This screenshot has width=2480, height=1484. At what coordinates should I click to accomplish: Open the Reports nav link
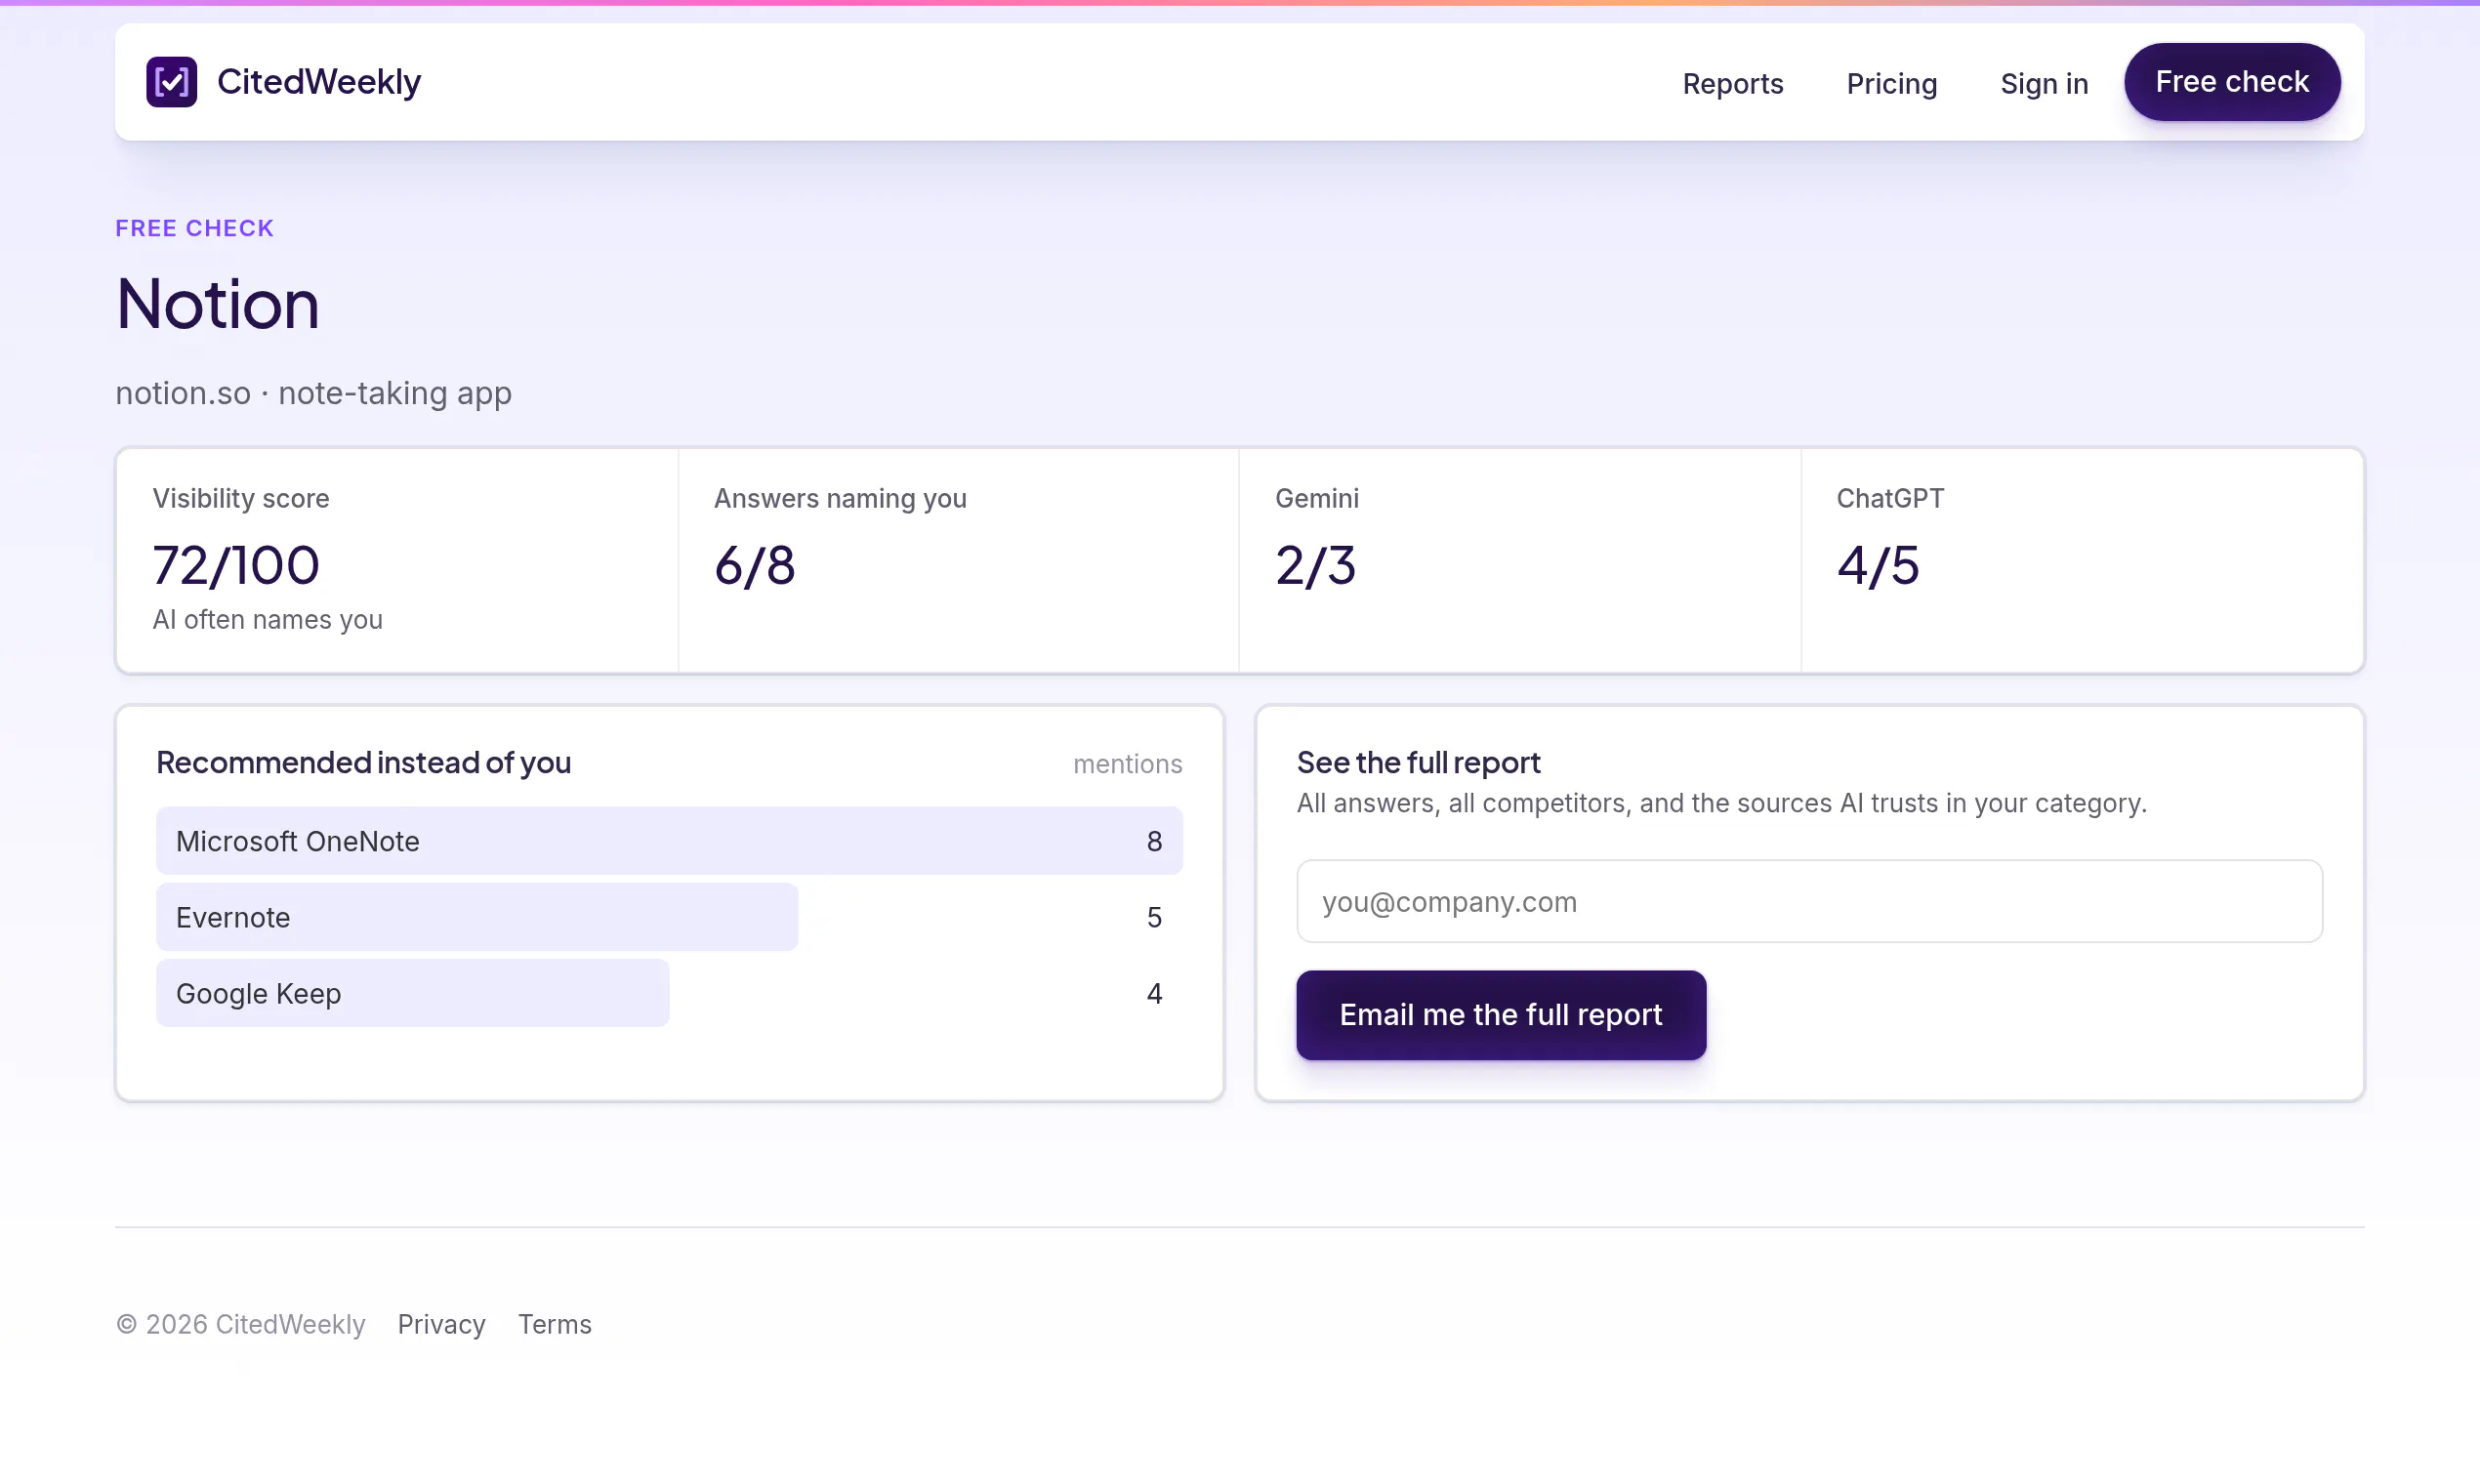coord(1732,84)
